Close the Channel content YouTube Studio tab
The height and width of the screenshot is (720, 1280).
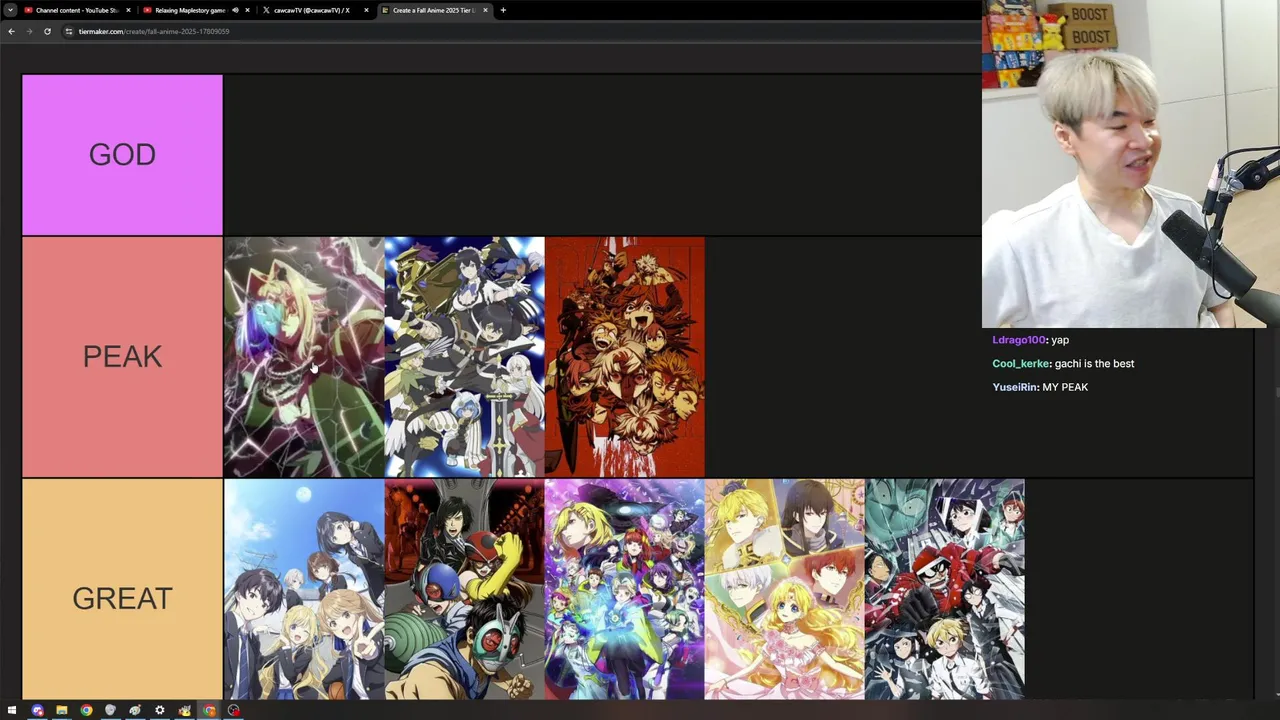click(128, 10)
